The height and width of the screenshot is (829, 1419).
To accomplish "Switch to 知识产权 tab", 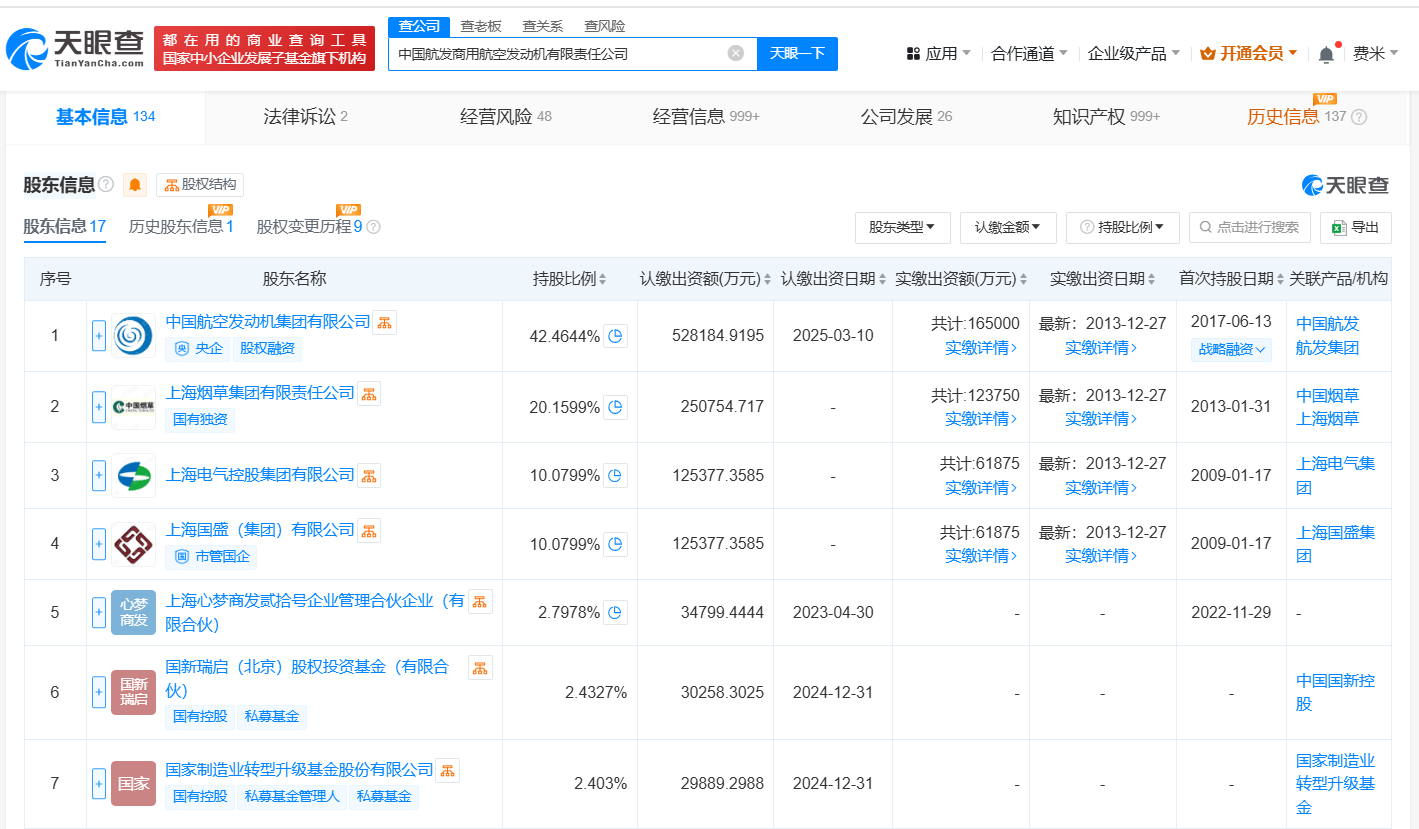I will click(1105, 117).
